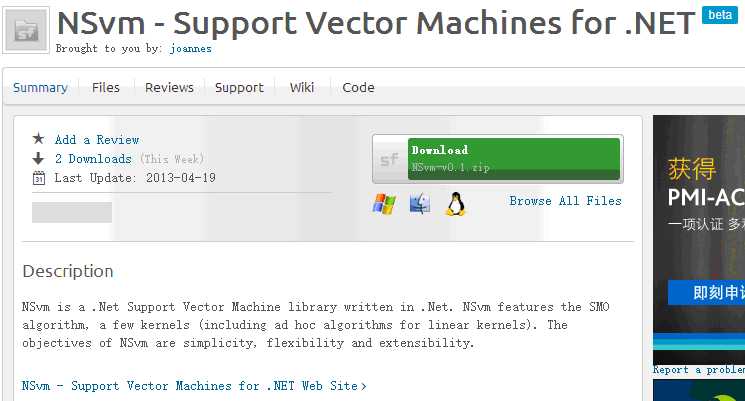This screenshot has width=745, height=401.
Task: Open the Summary tab
Action: [40, 88]
